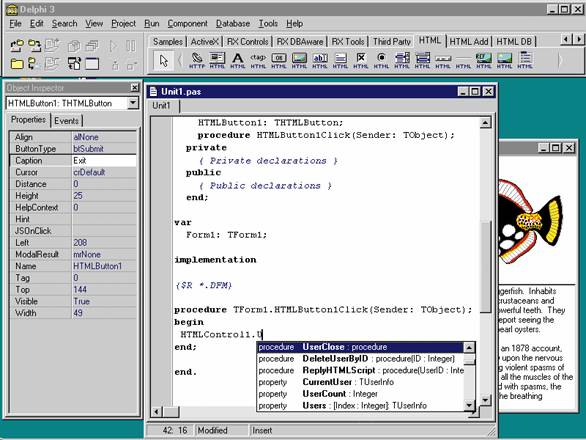The height and width of the screenshot is (440, 586).
Task: Choose CurrentUser property in completion list
Action: point(360,382)
